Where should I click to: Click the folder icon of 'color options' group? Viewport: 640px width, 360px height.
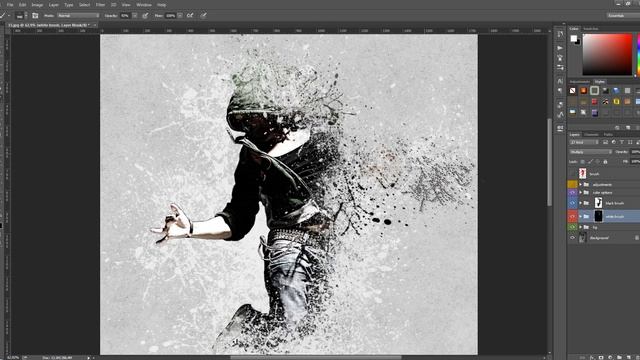(x=586, y=192)
